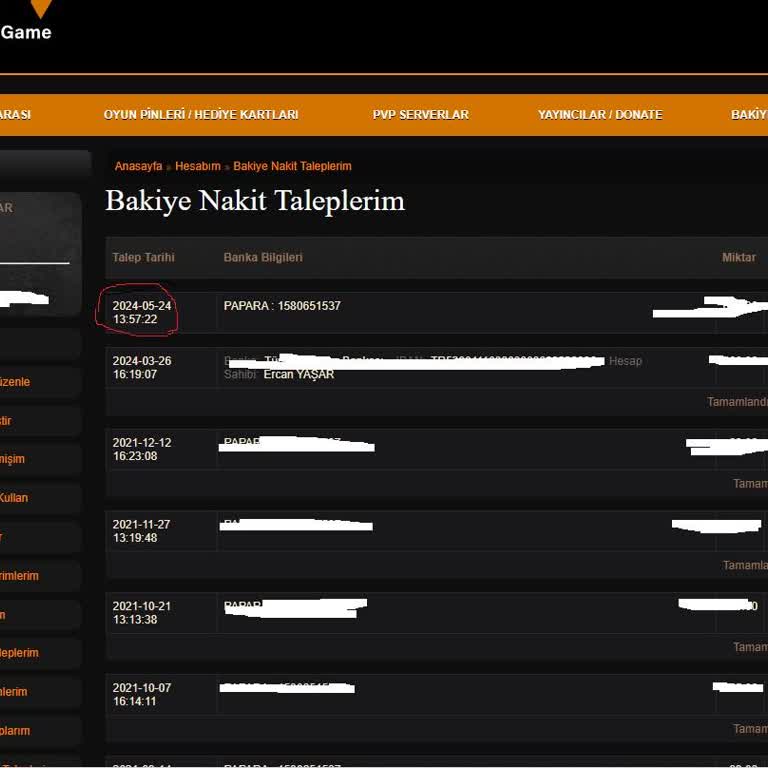The width and height of the screenshot is (768, 768).
Task: Go to Anasayfa breadcrumb link
Action: pos(138,166)
